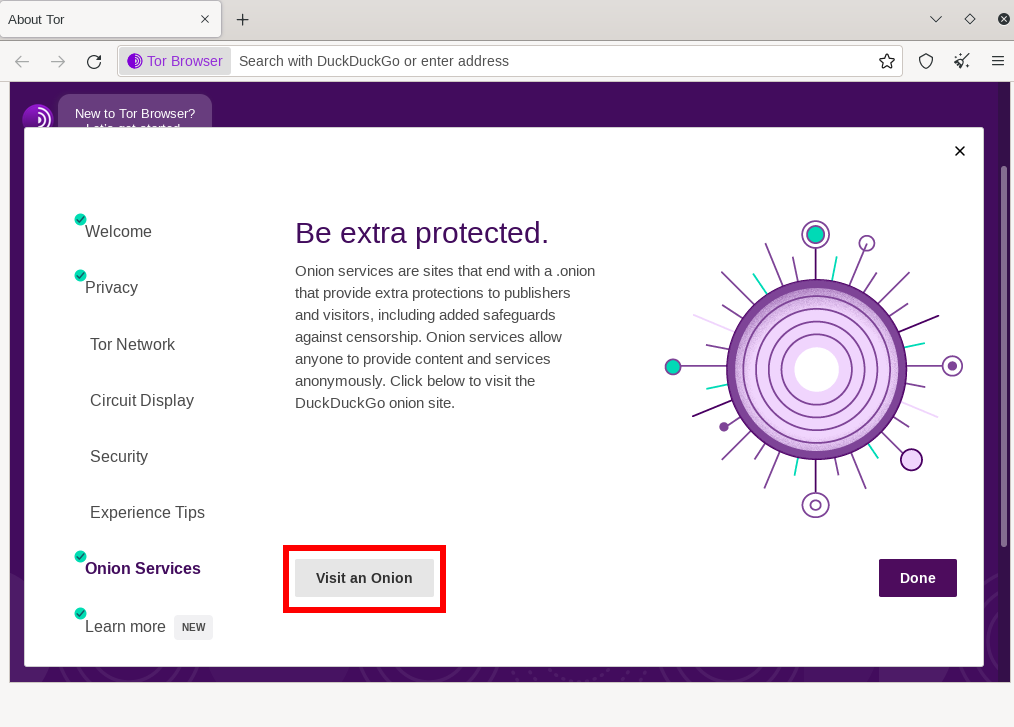
Task: Expand the list all tabs dropdown
Action: (936, 19)
